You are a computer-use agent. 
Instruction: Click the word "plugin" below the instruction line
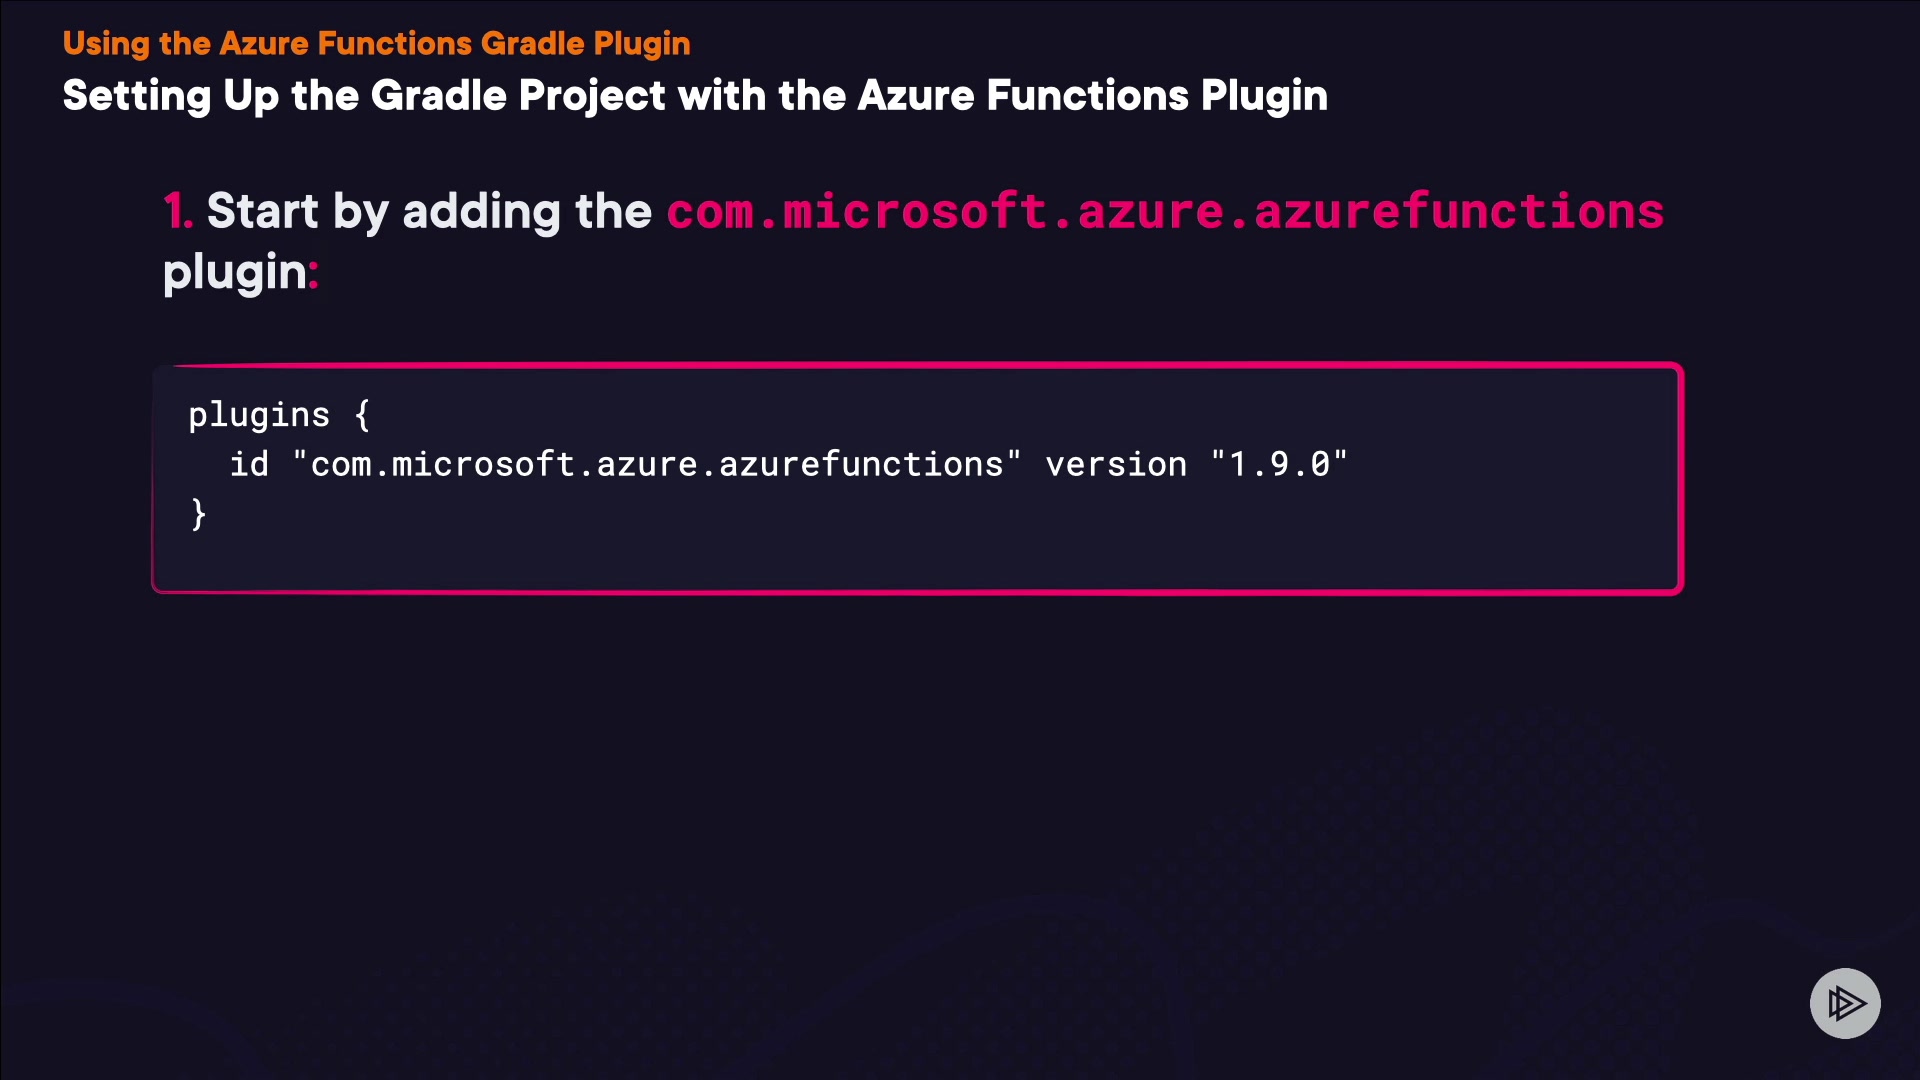(234, 271)
